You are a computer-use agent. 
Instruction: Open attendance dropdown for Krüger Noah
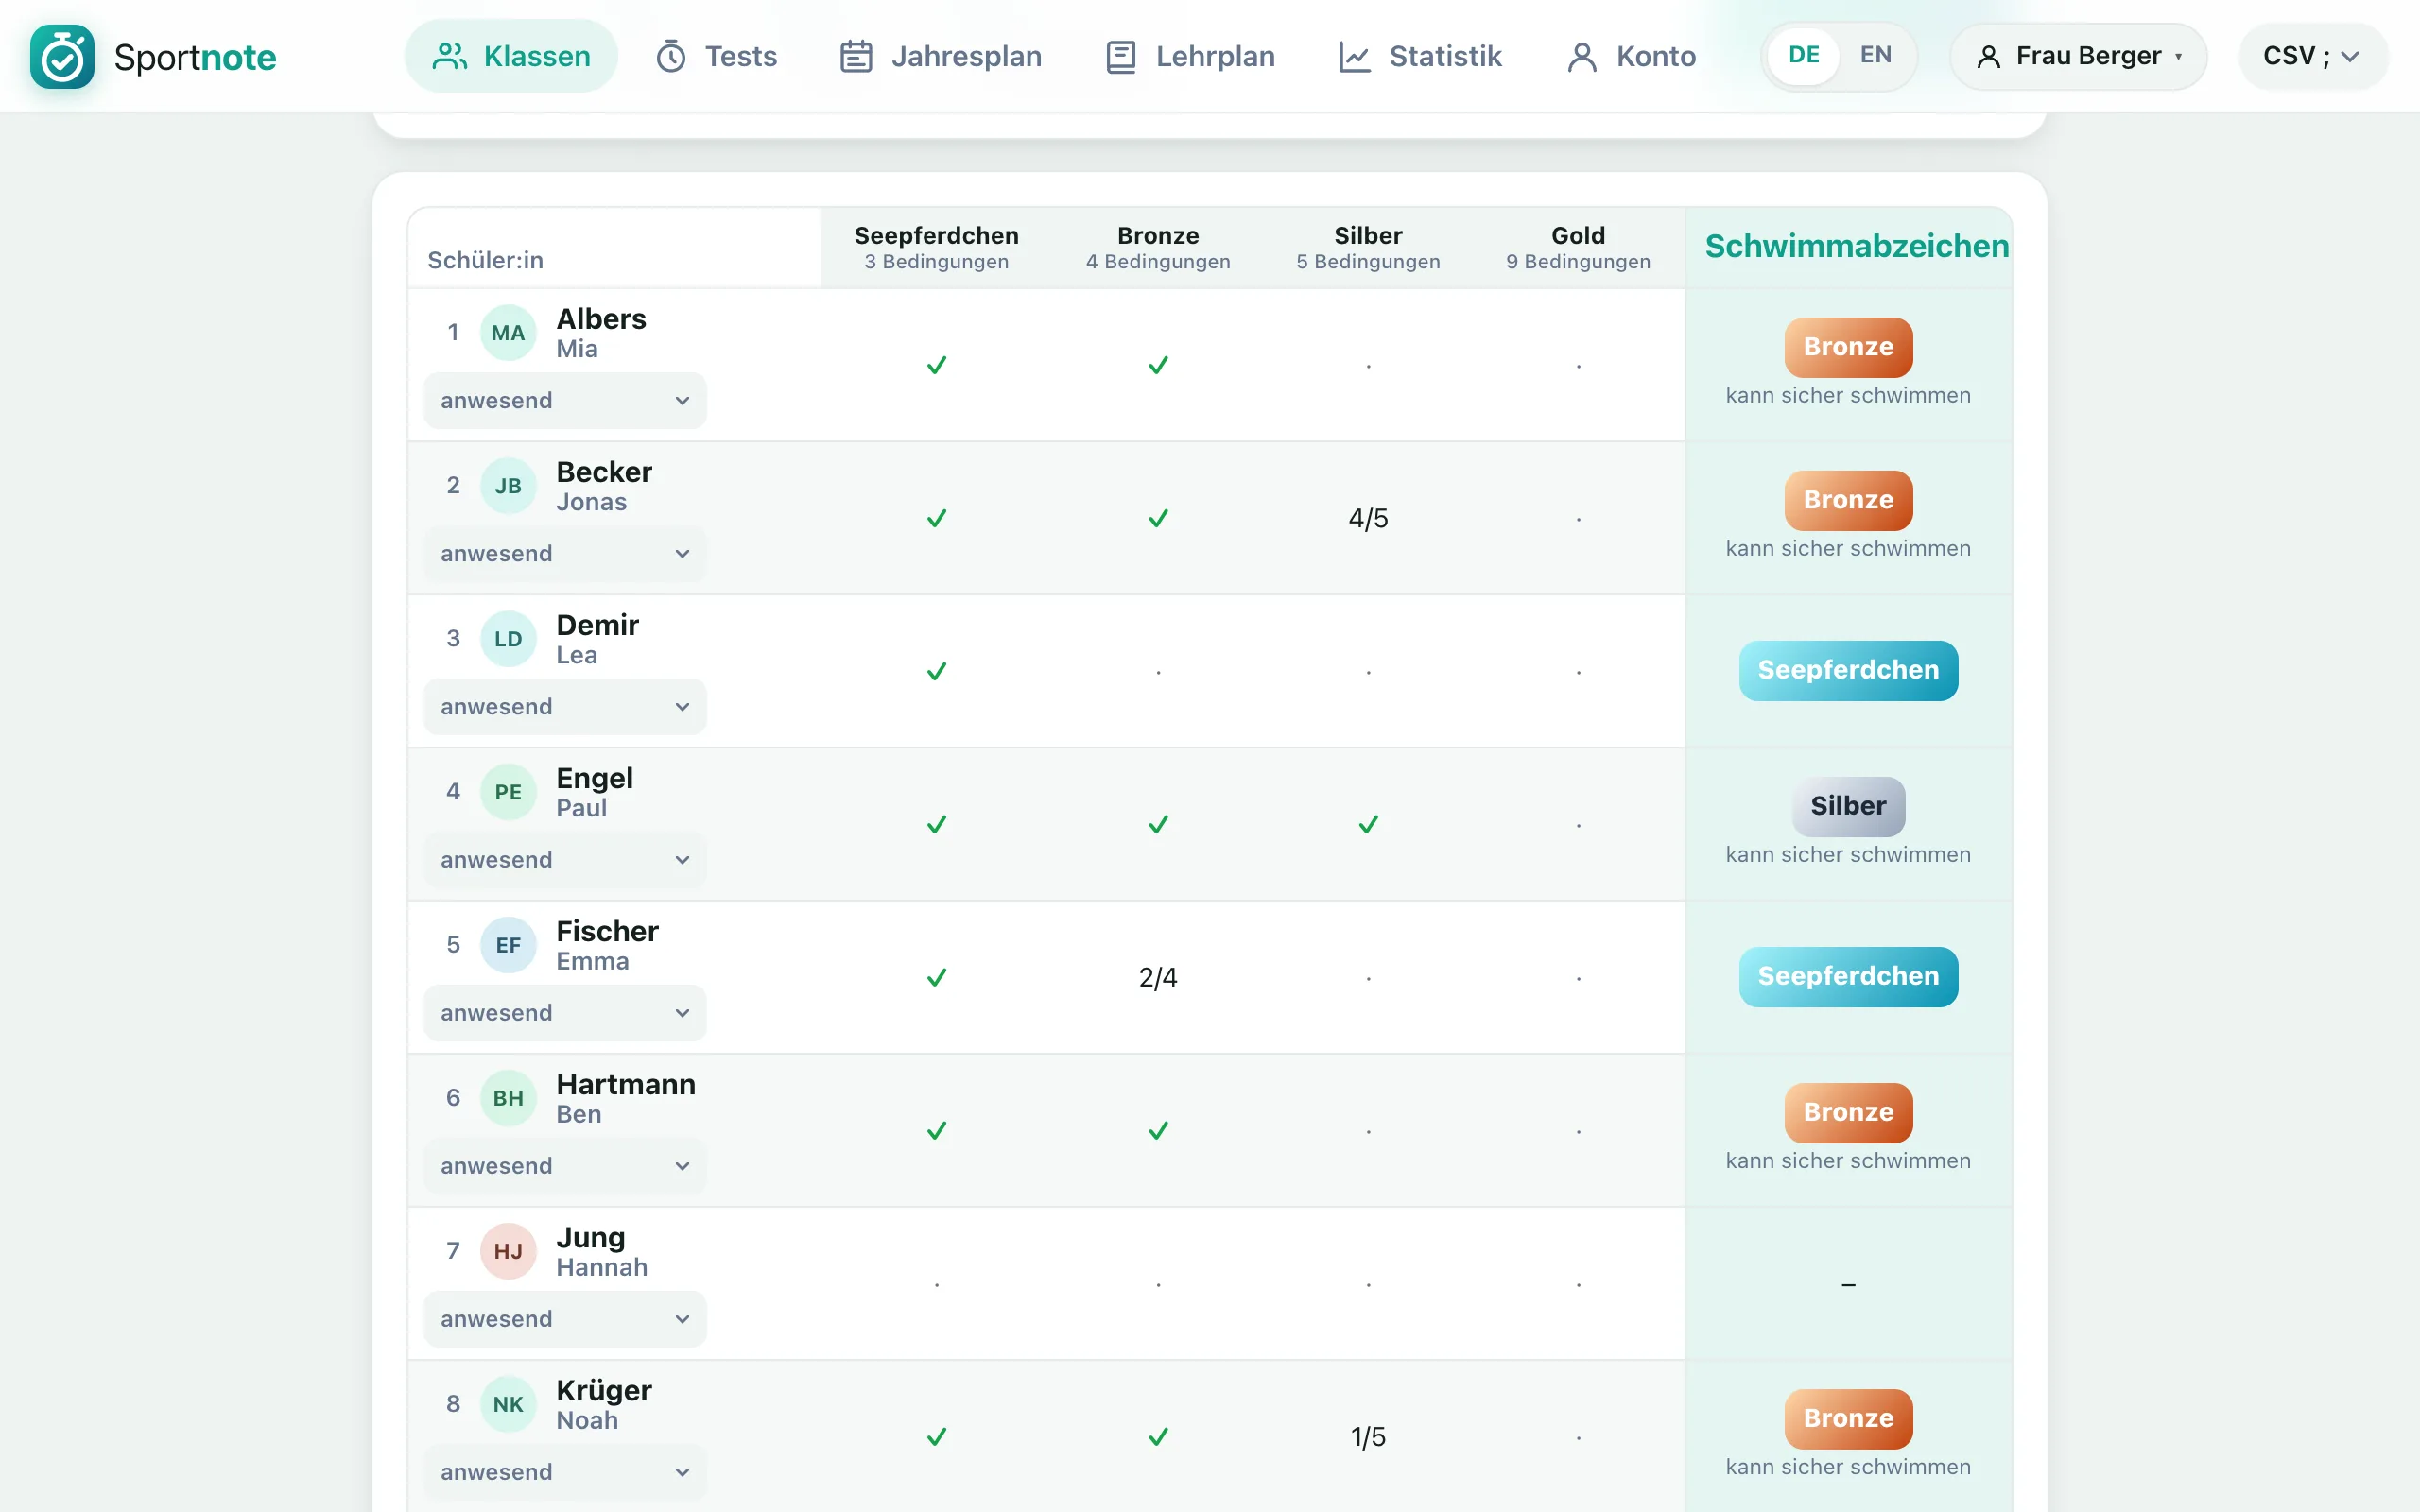[565, 1472]
